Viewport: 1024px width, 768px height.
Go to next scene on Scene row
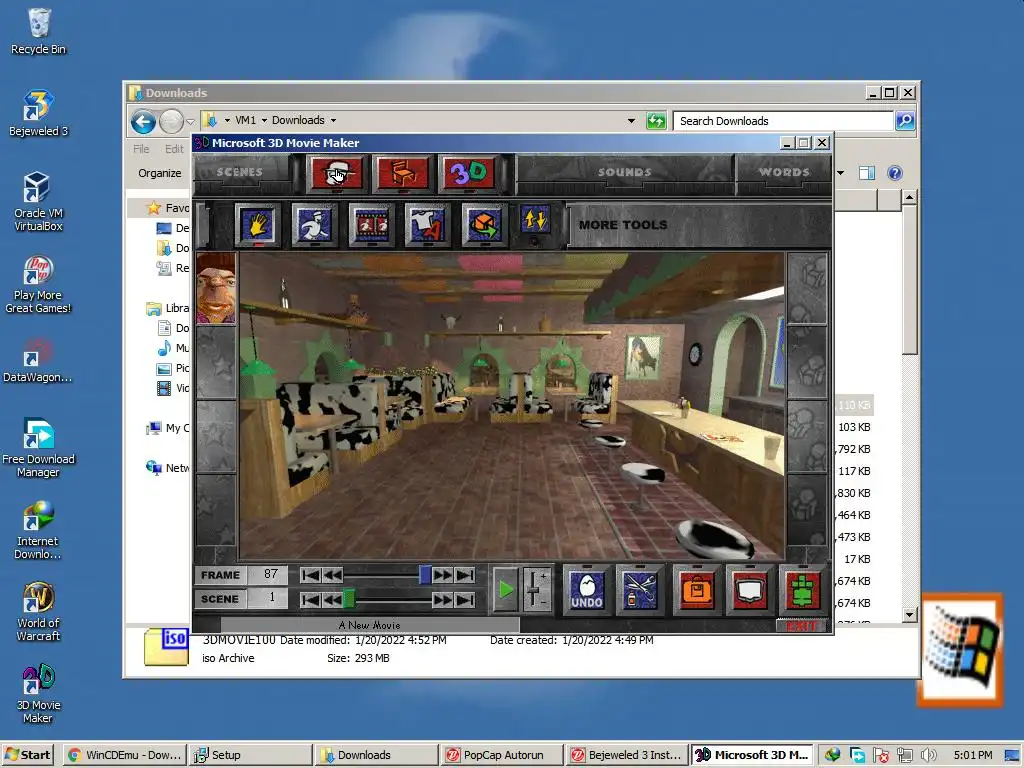pos(443,600)
